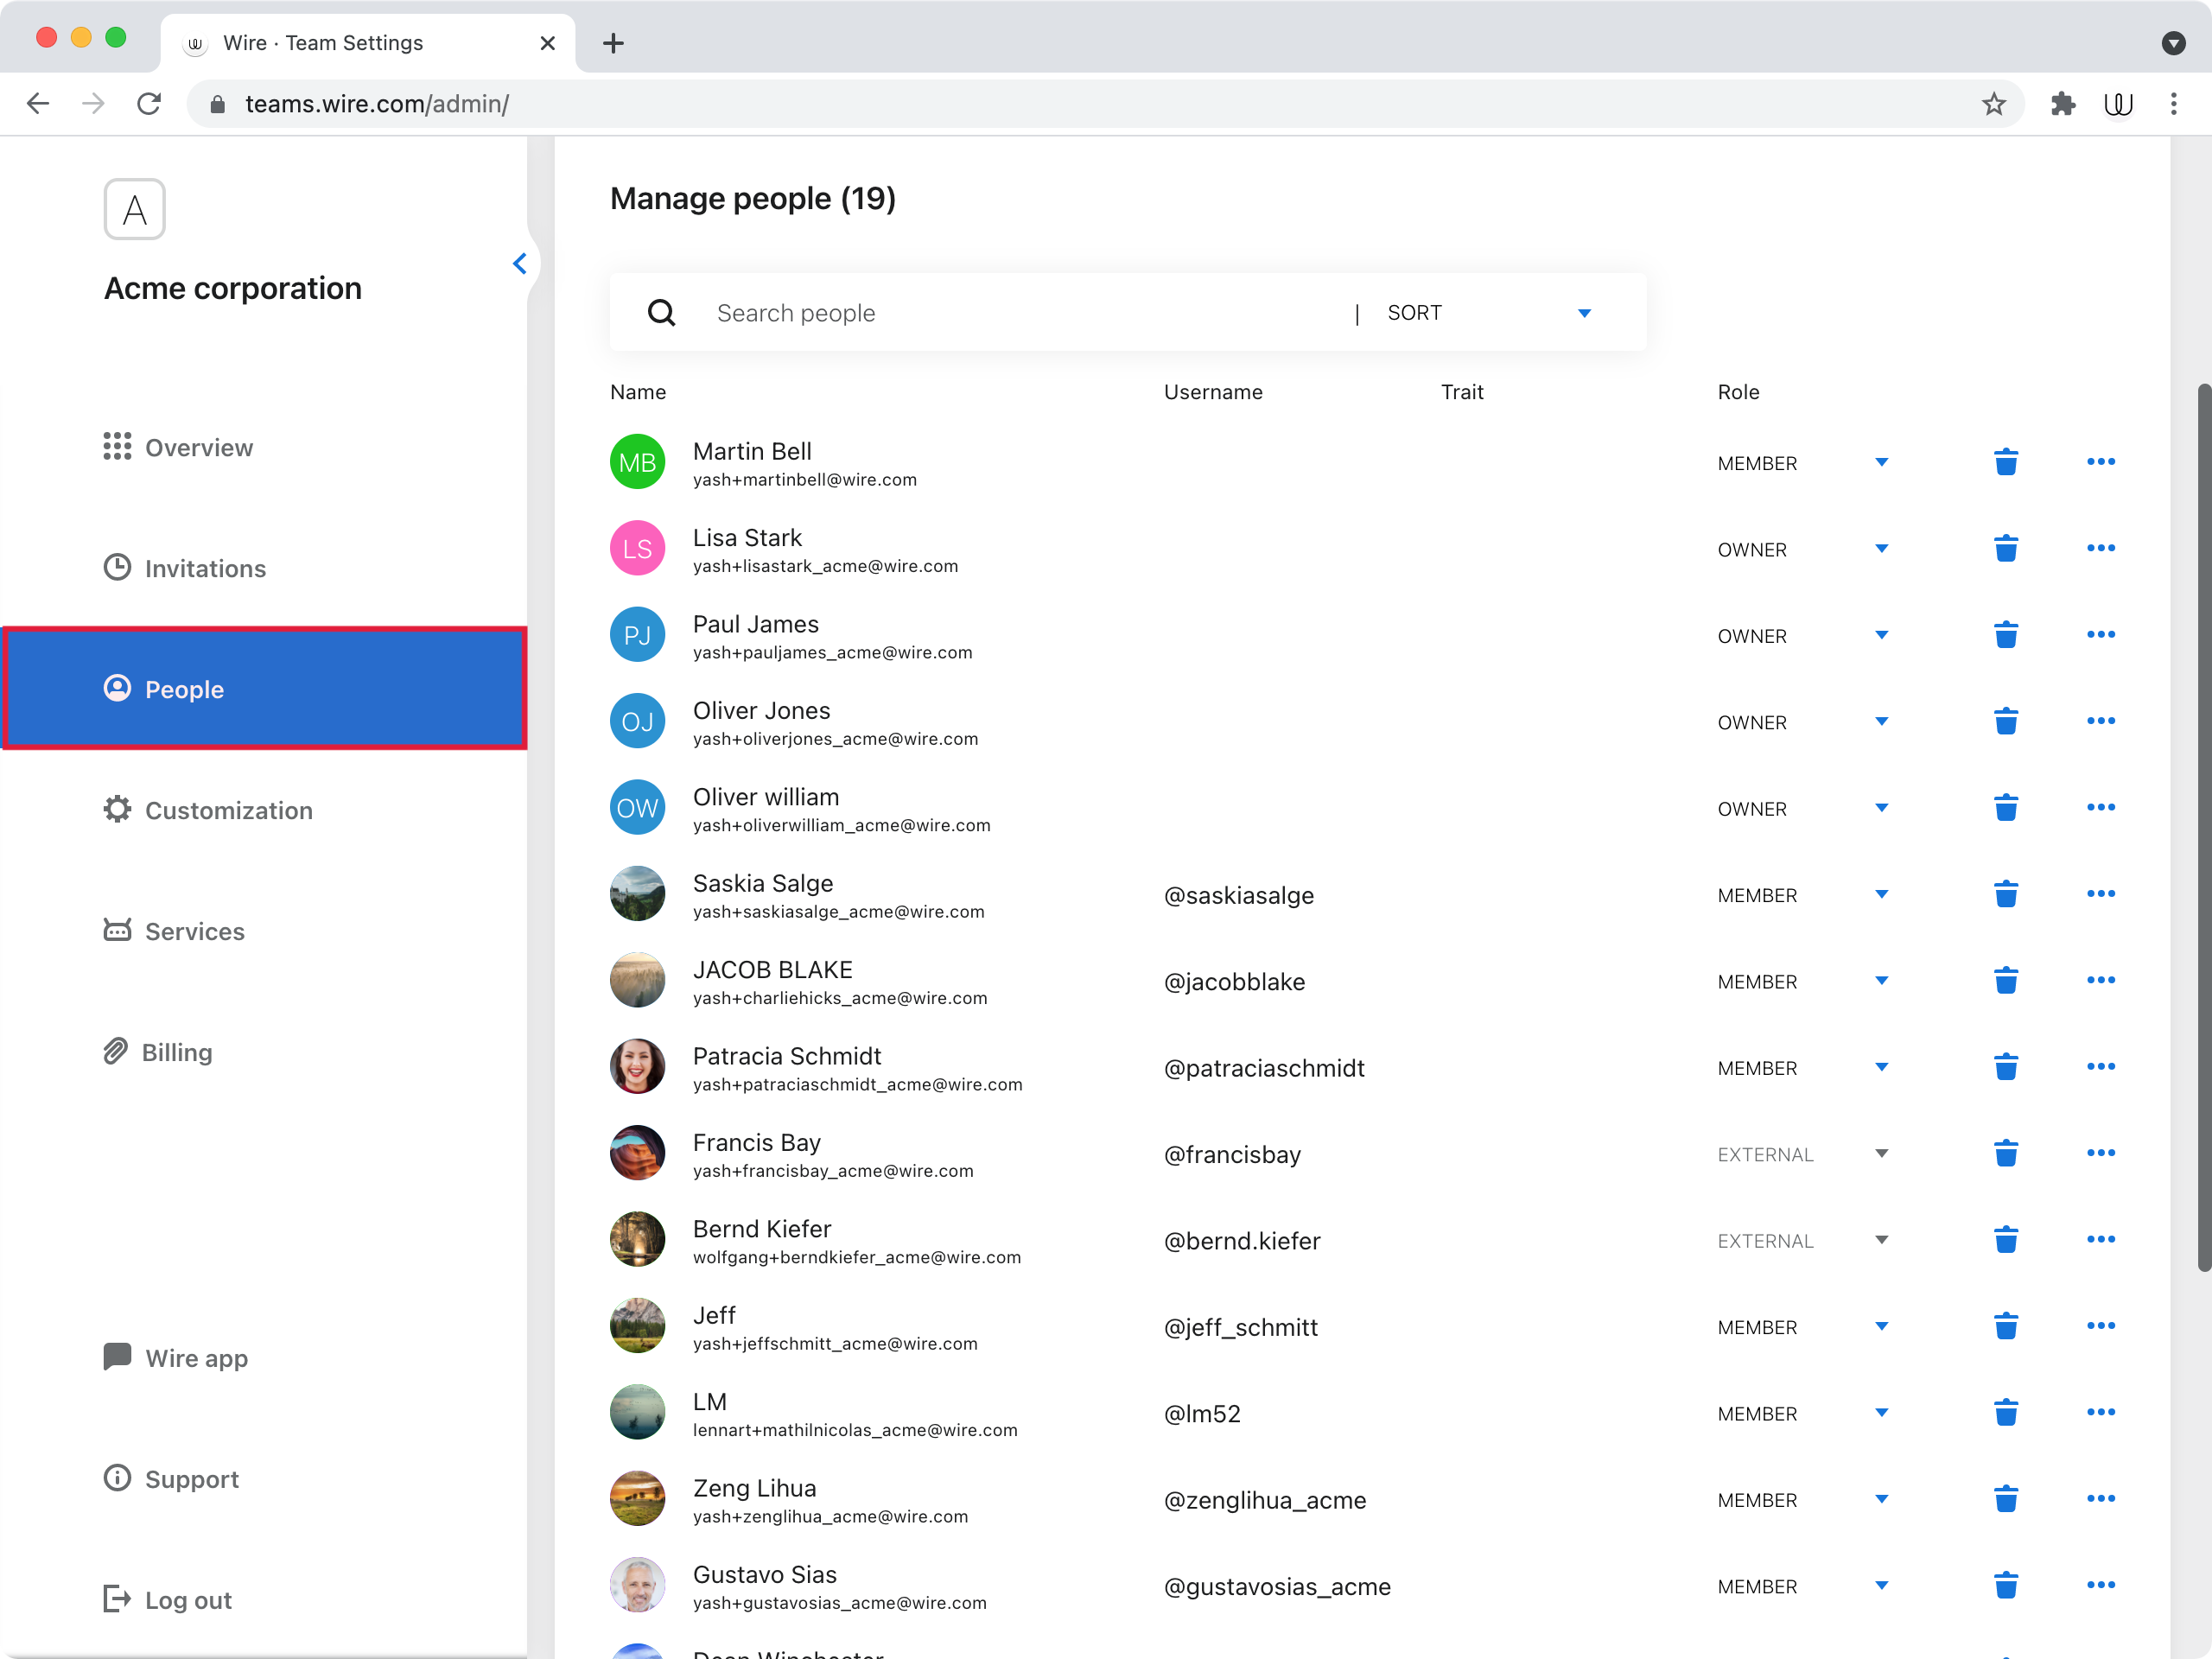Screen dimensions: 2212x1659
Task: Expand role dropdown for Martin Bell
Action: [1881, 462]
